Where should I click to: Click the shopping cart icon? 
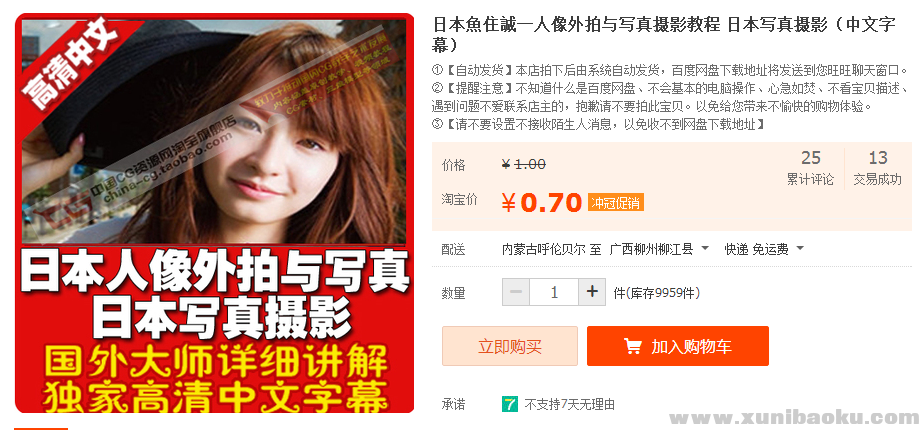[633, 346]
